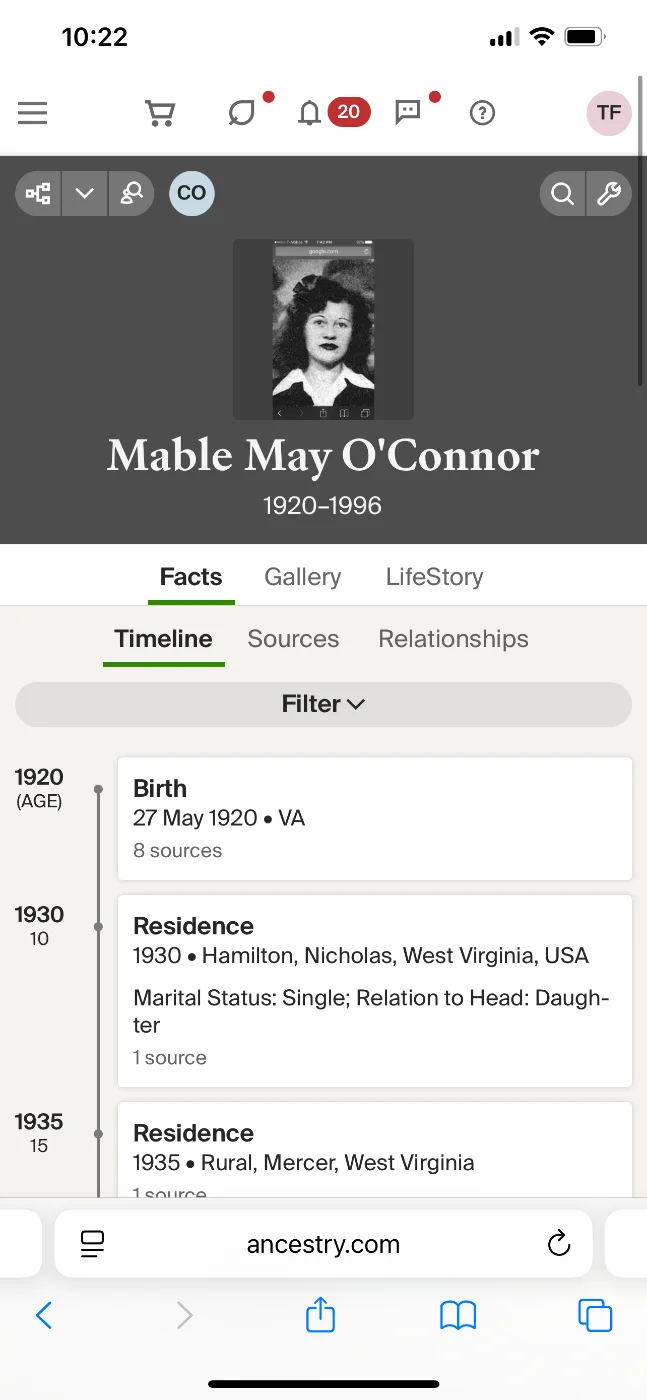Open the TF account profile menu
Screen dimensions: 647x1400
click(608, 113)
